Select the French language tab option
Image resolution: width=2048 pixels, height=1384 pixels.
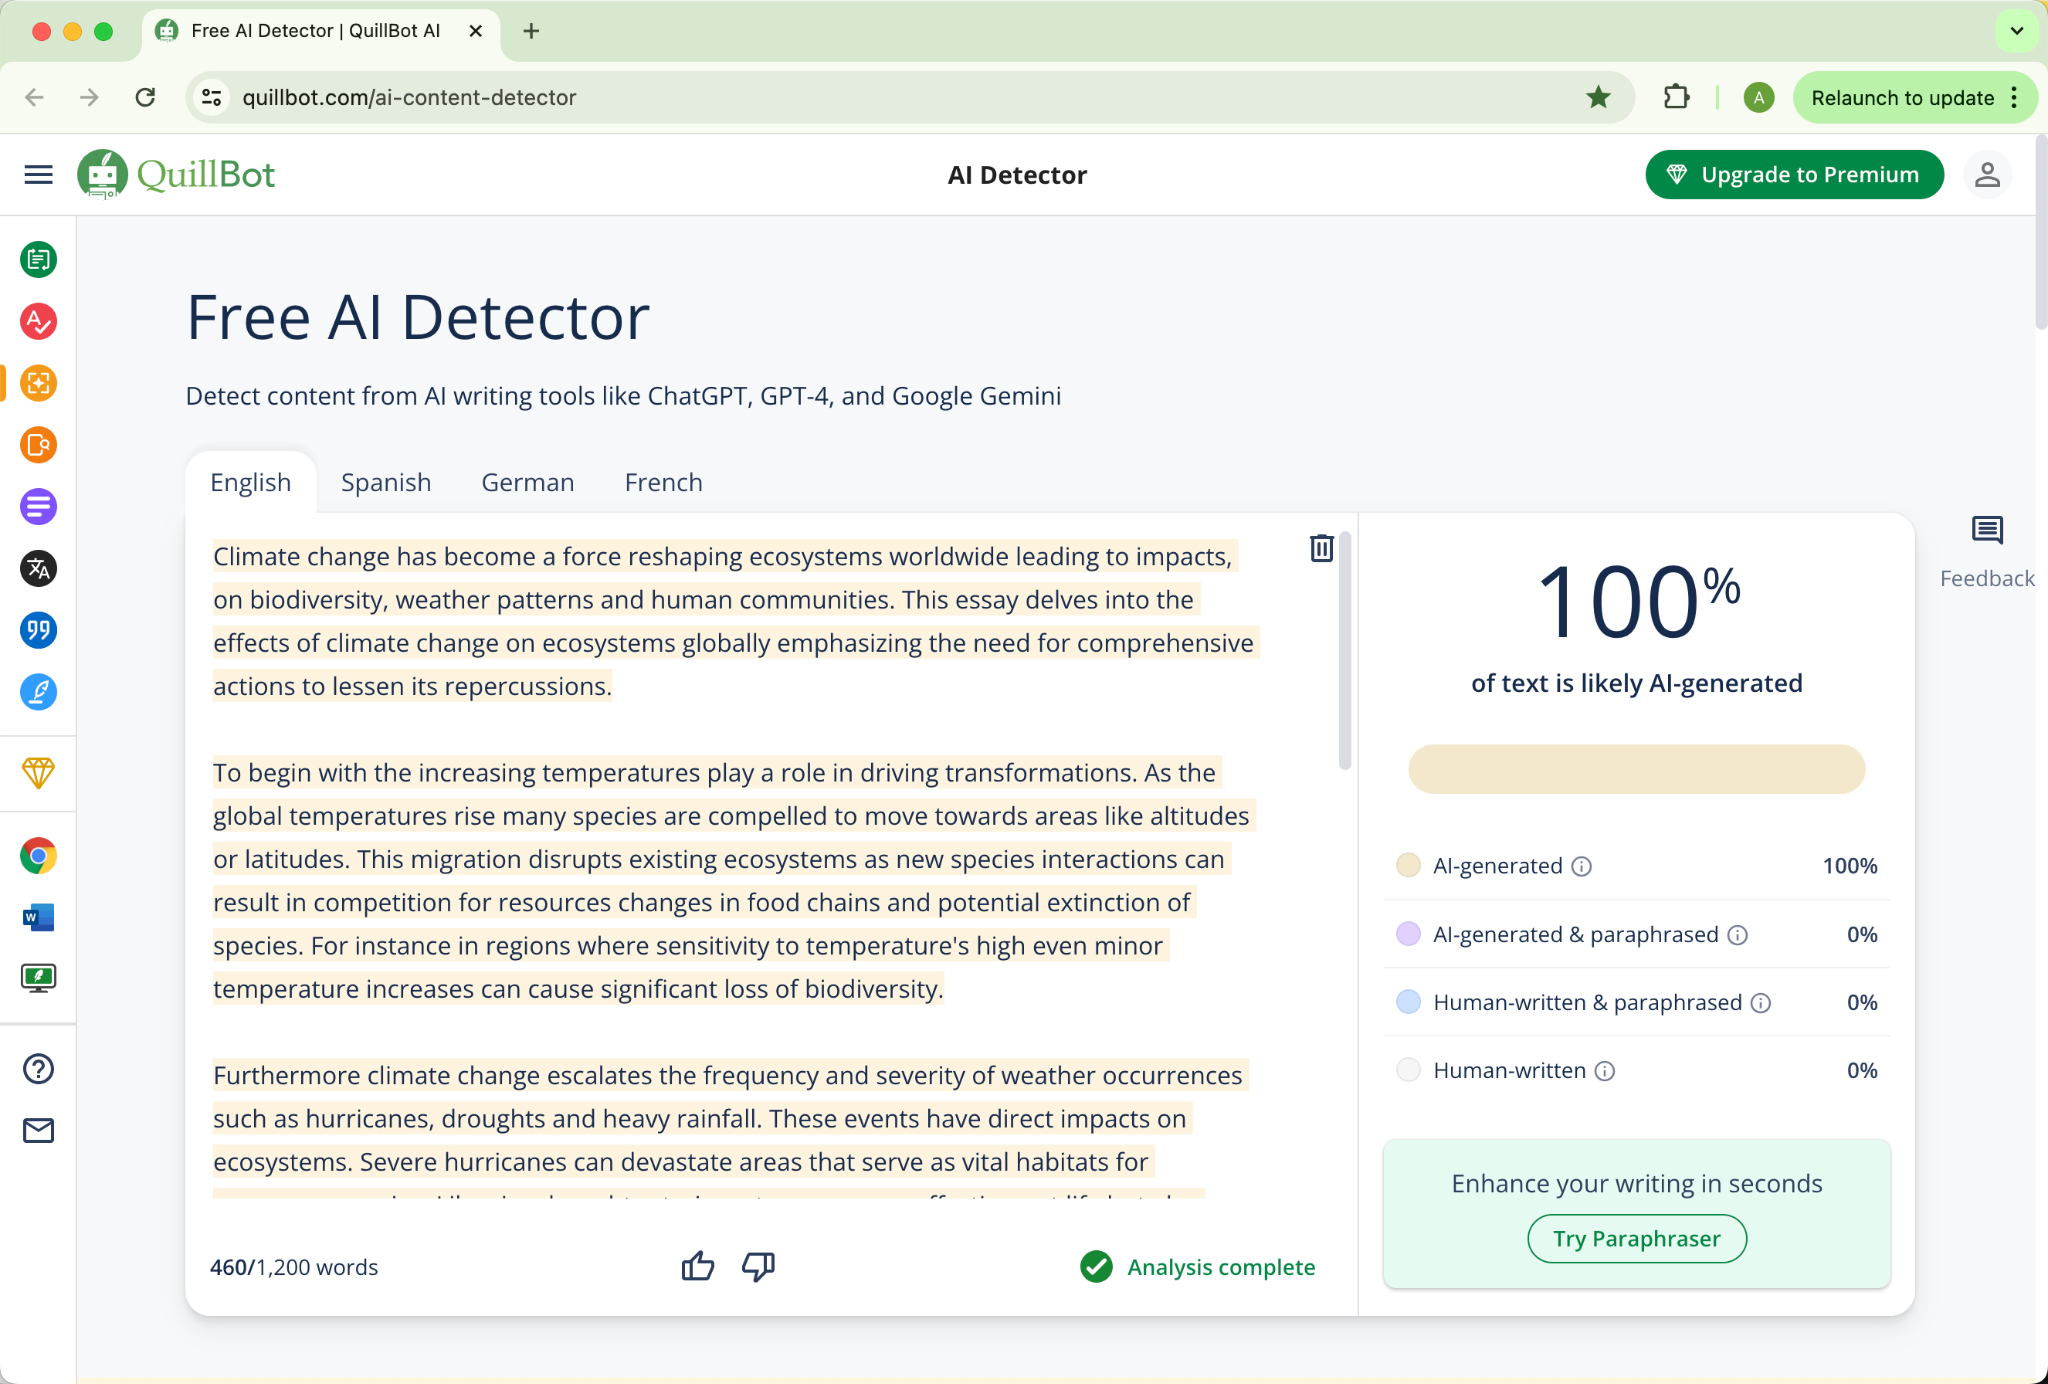663,482
